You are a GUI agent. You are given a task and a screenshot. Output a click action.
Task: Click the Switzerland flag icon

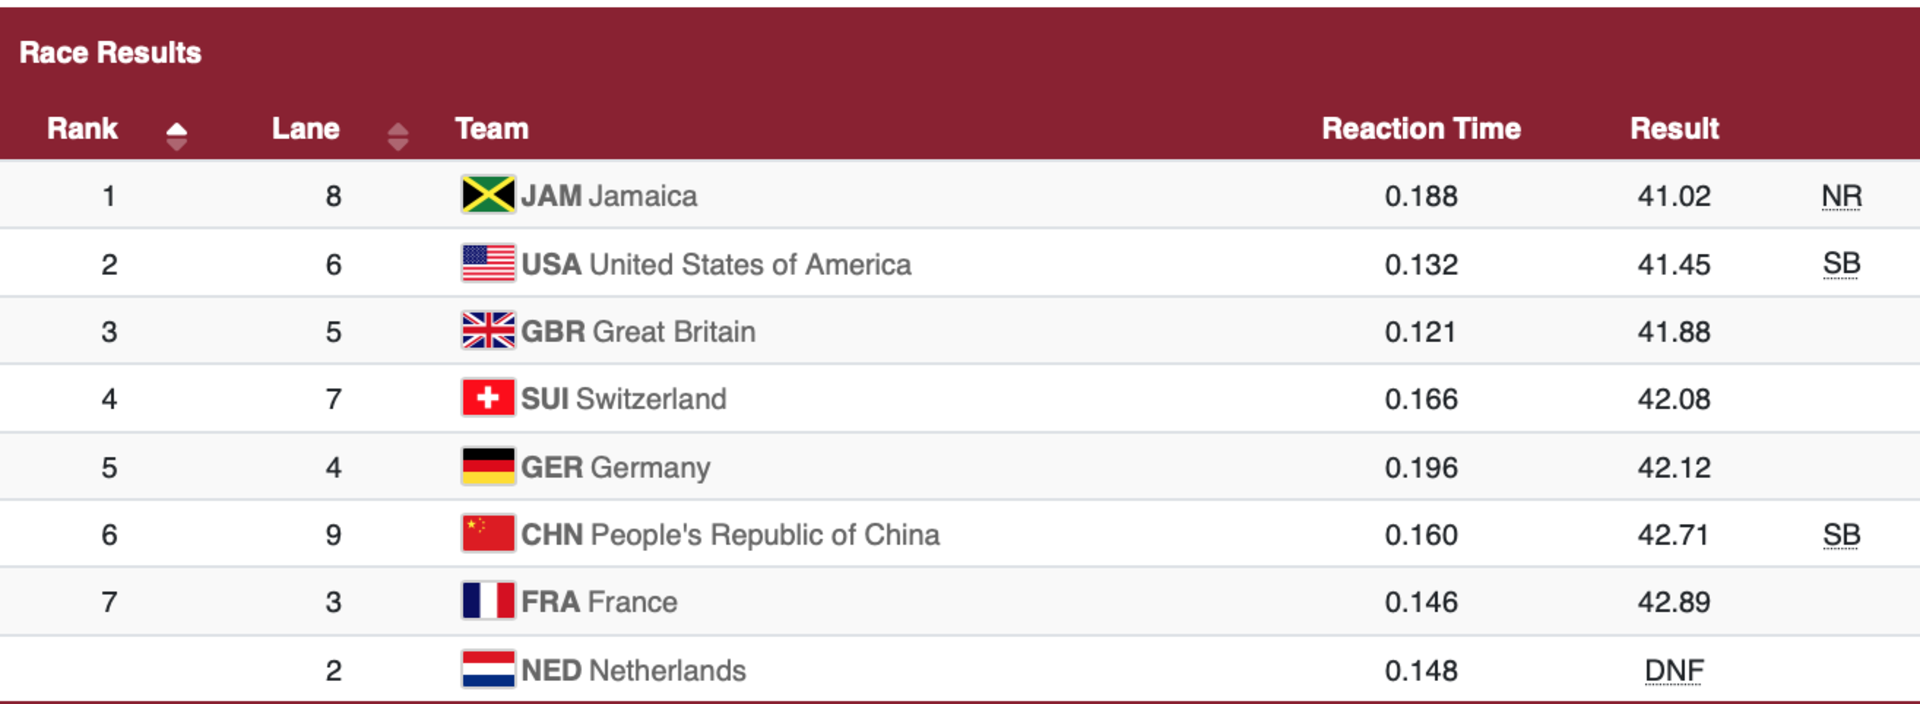488,398
